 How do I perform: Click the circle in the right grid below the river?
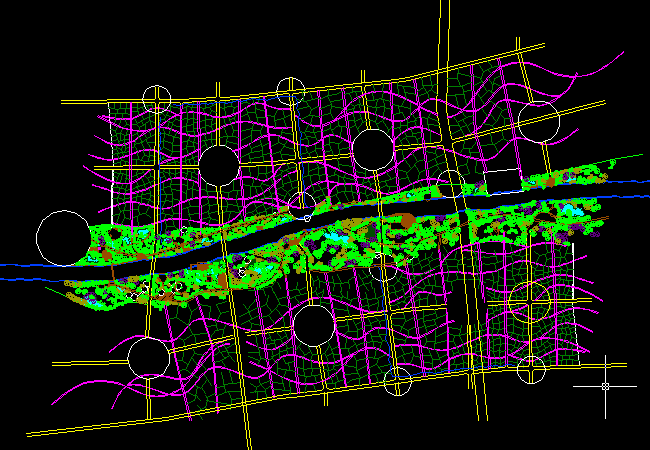[x=528, y=299]
